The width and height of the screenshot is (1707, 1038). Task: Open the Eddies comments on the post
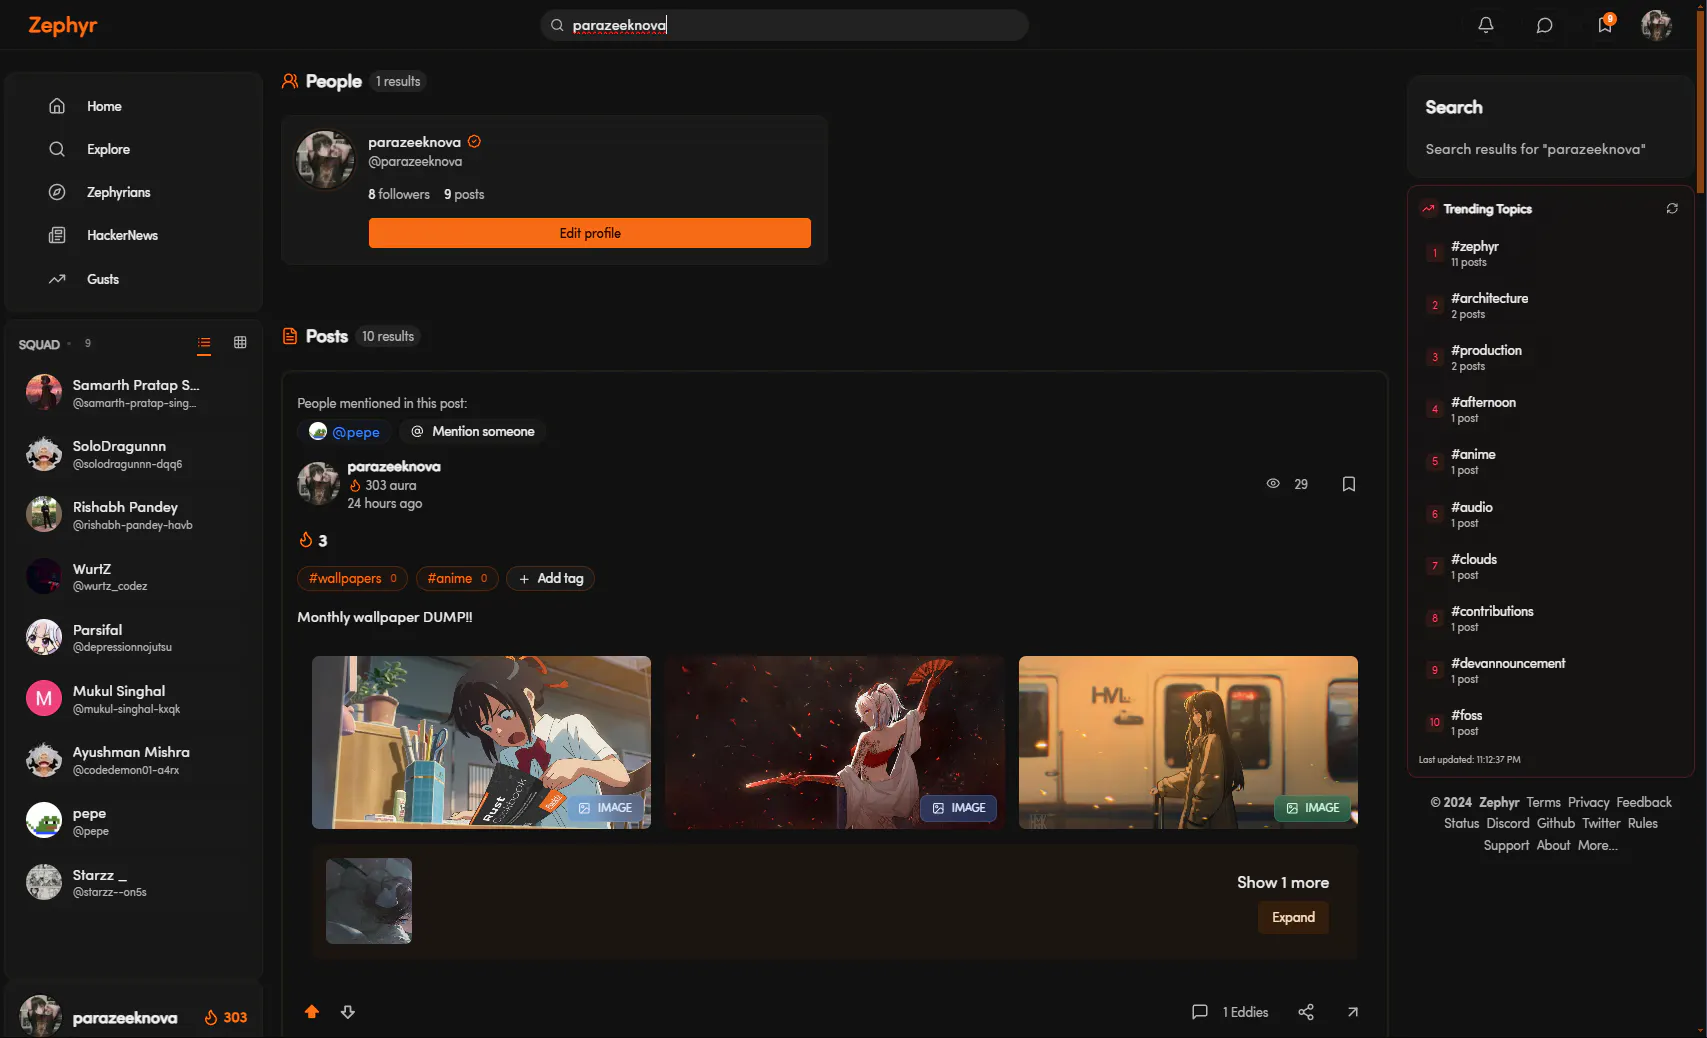tap(1230, 1012)
